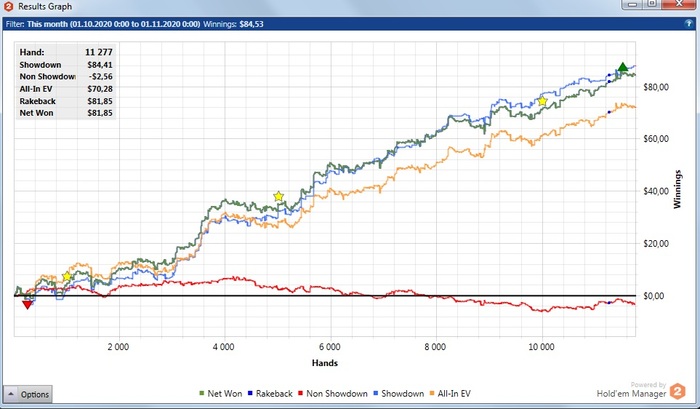Click the 8 000 hands axis label
The height and width of the screenshot is (409, 700).
click(x=435, y=347)
